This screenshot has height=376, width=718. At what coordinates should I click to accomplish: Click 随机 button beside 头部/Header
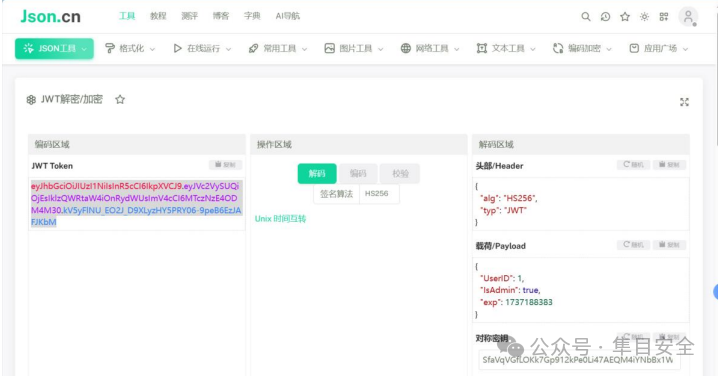click(x=633, y=164)
